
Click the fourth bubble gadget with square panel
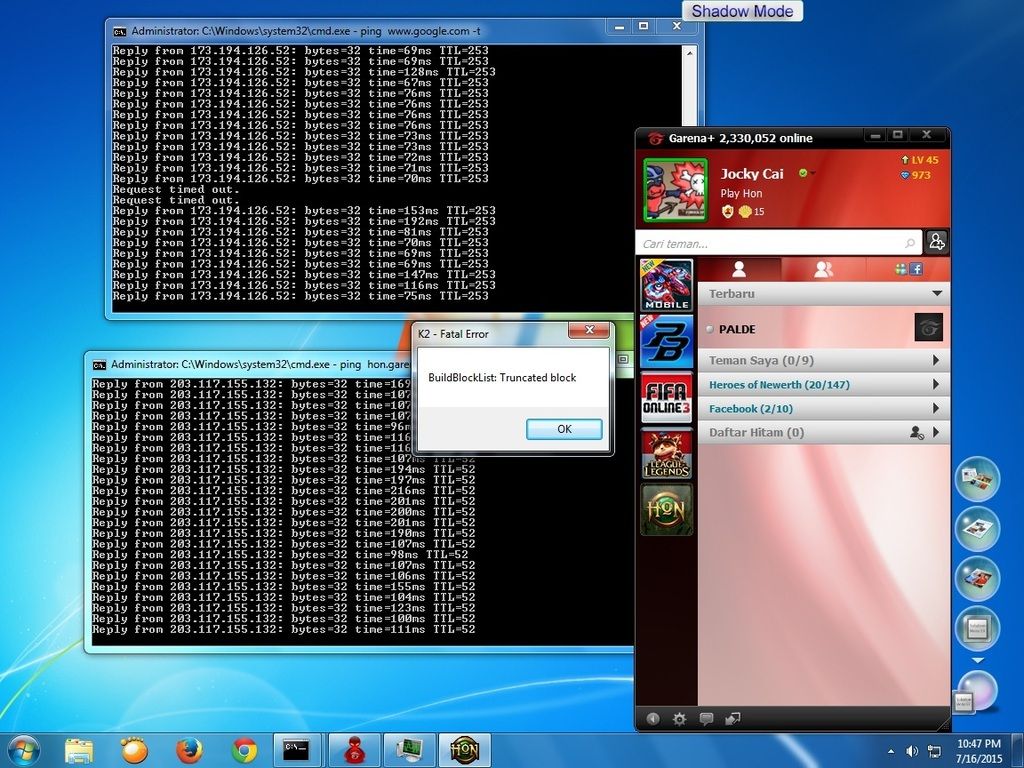click(978, 628)
